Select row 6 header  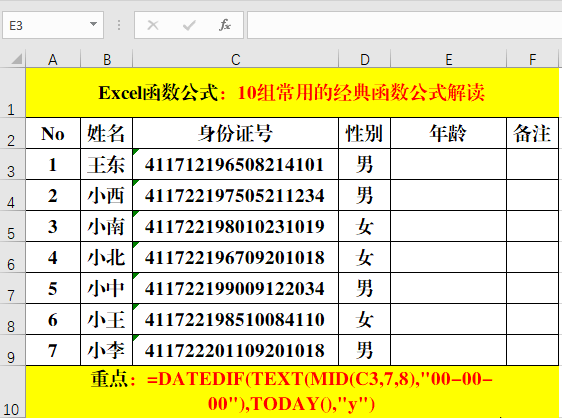13,257
